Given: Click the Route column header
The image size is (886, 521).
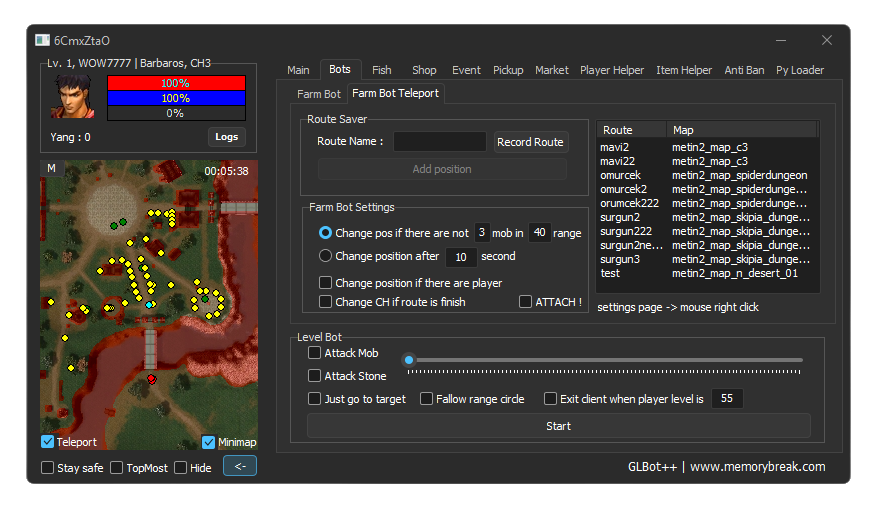Looking at the screenshot, I should point(632,130).
